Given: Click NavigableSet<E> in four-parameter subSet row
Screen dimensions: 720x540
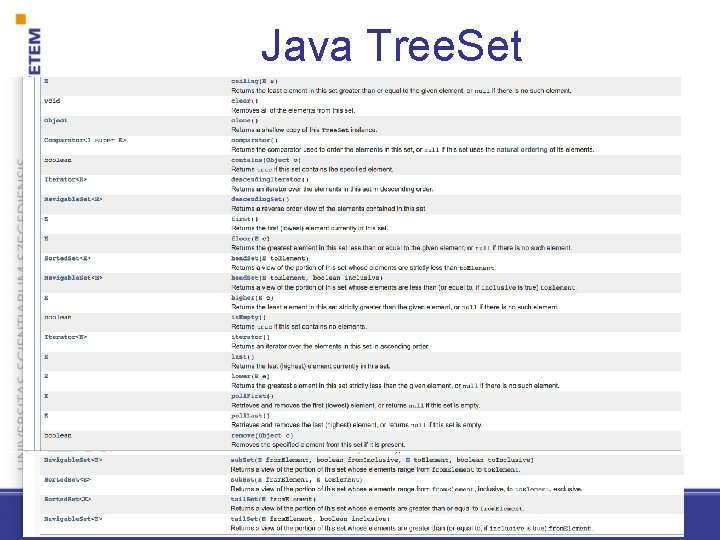Looking at the screenshot, I should (x=73, y=460).
